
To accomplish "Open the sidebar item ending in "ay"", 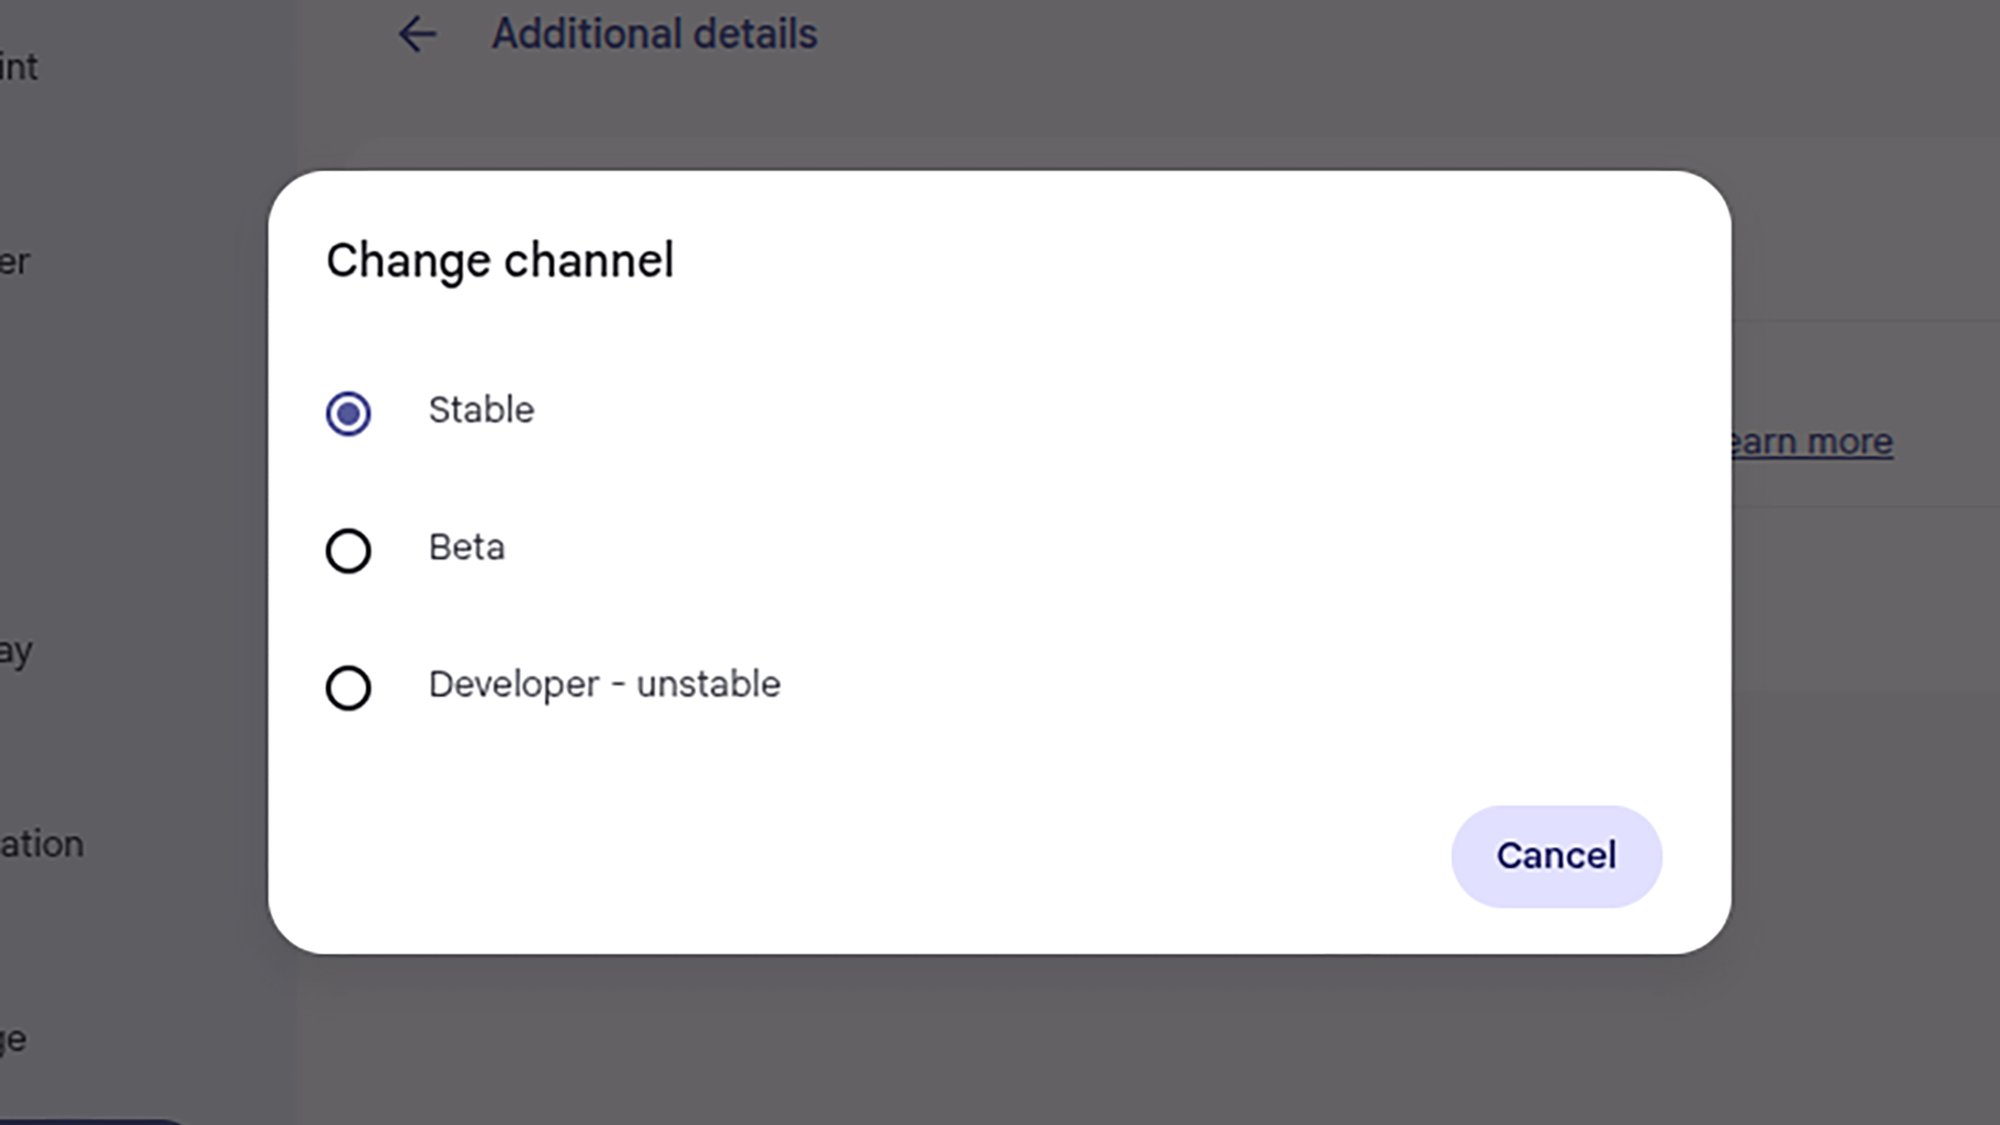I will [17, 652].
